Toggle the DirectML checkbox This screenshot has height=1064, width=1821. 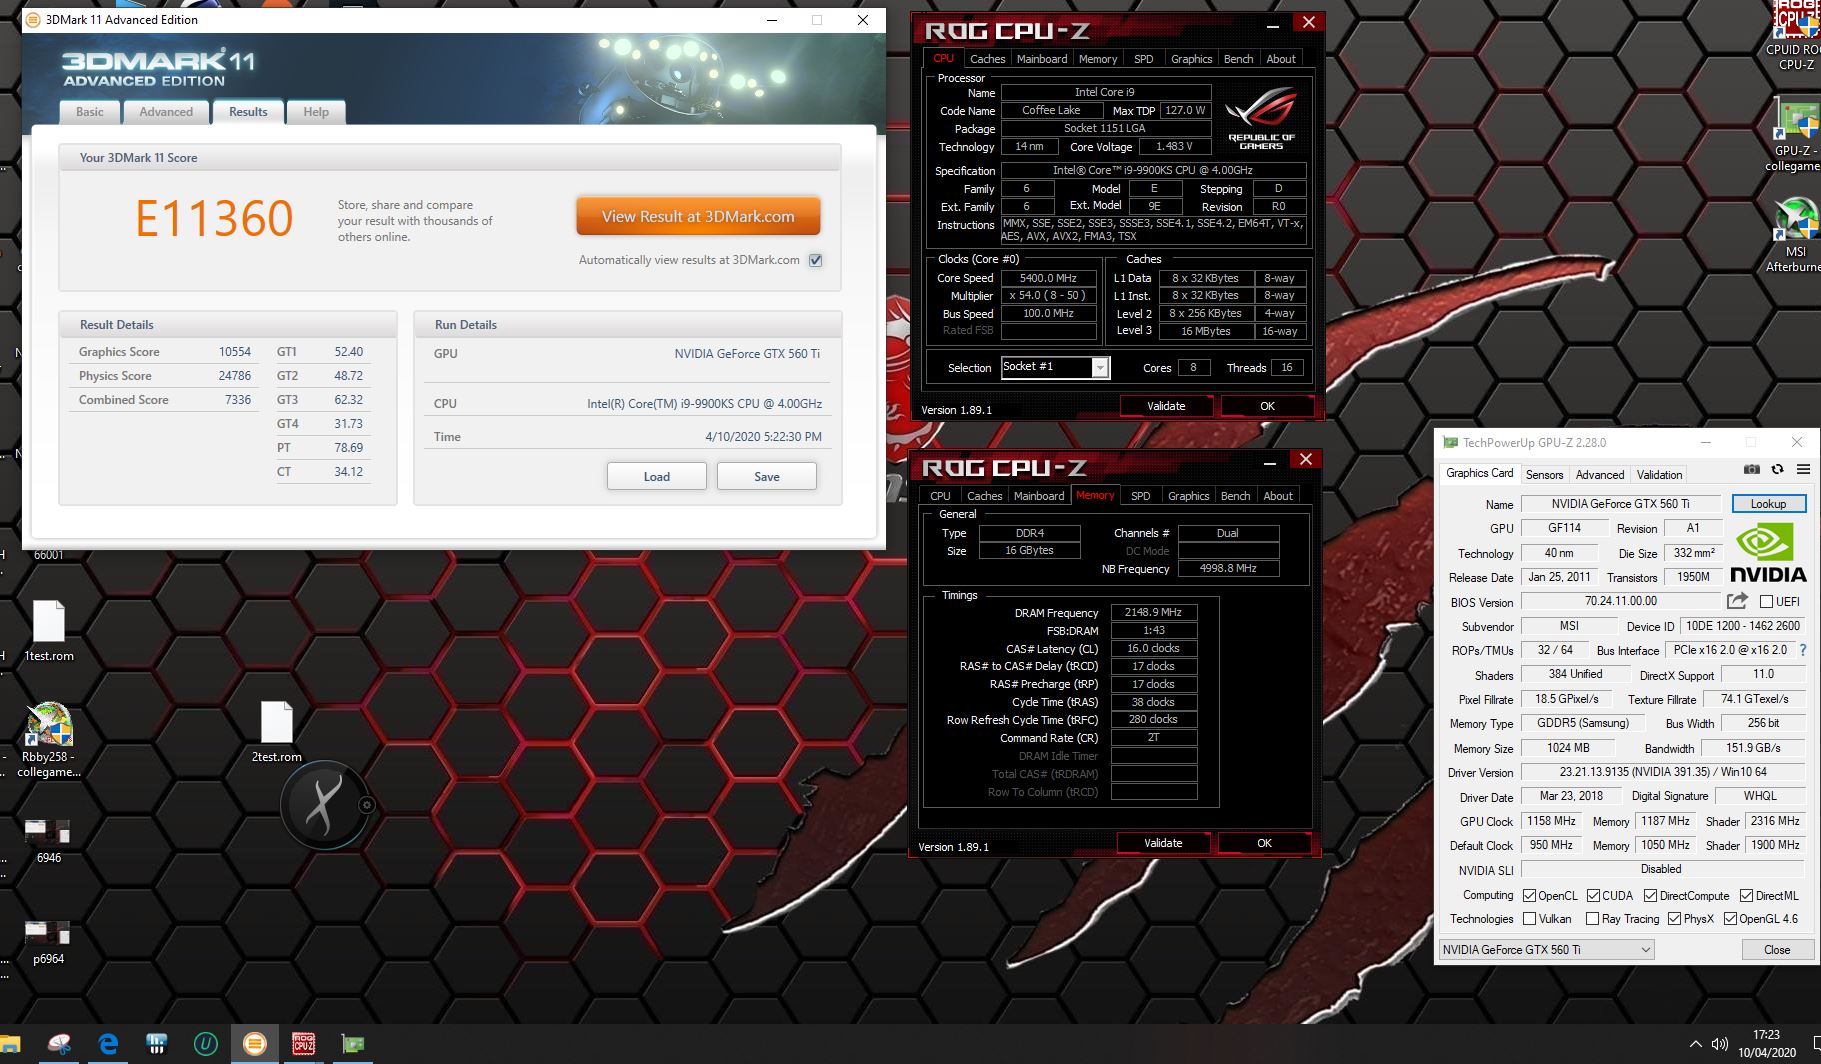click(1746, 895)
